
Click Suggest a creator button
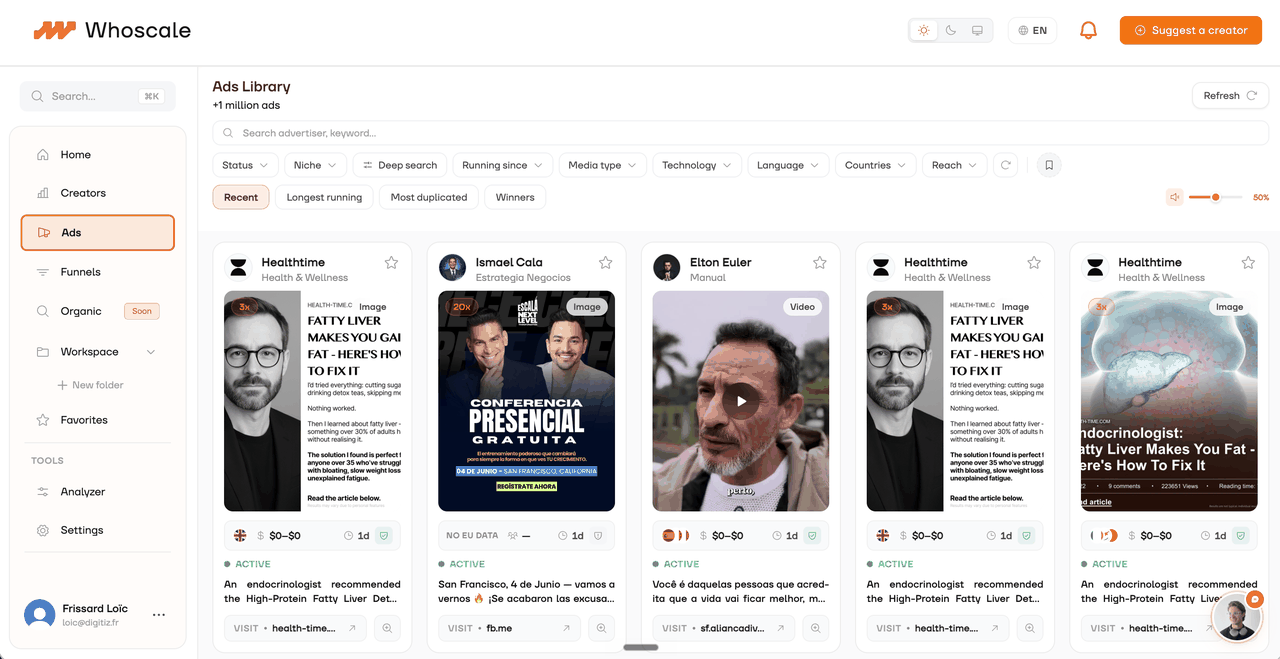click(x=1191, y=30)
